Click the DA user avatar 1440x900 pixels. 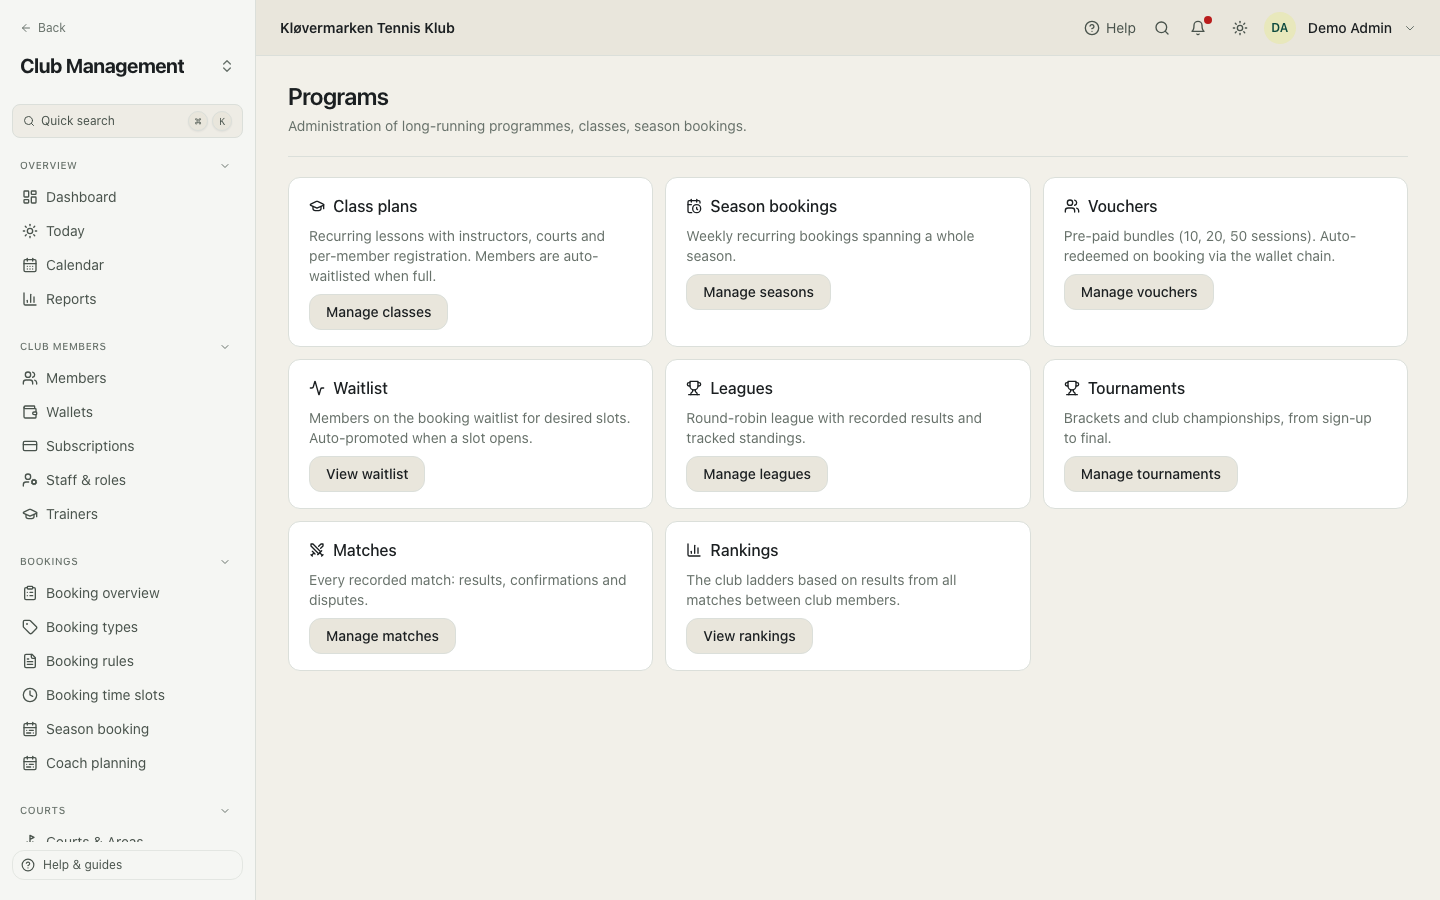1280,28
